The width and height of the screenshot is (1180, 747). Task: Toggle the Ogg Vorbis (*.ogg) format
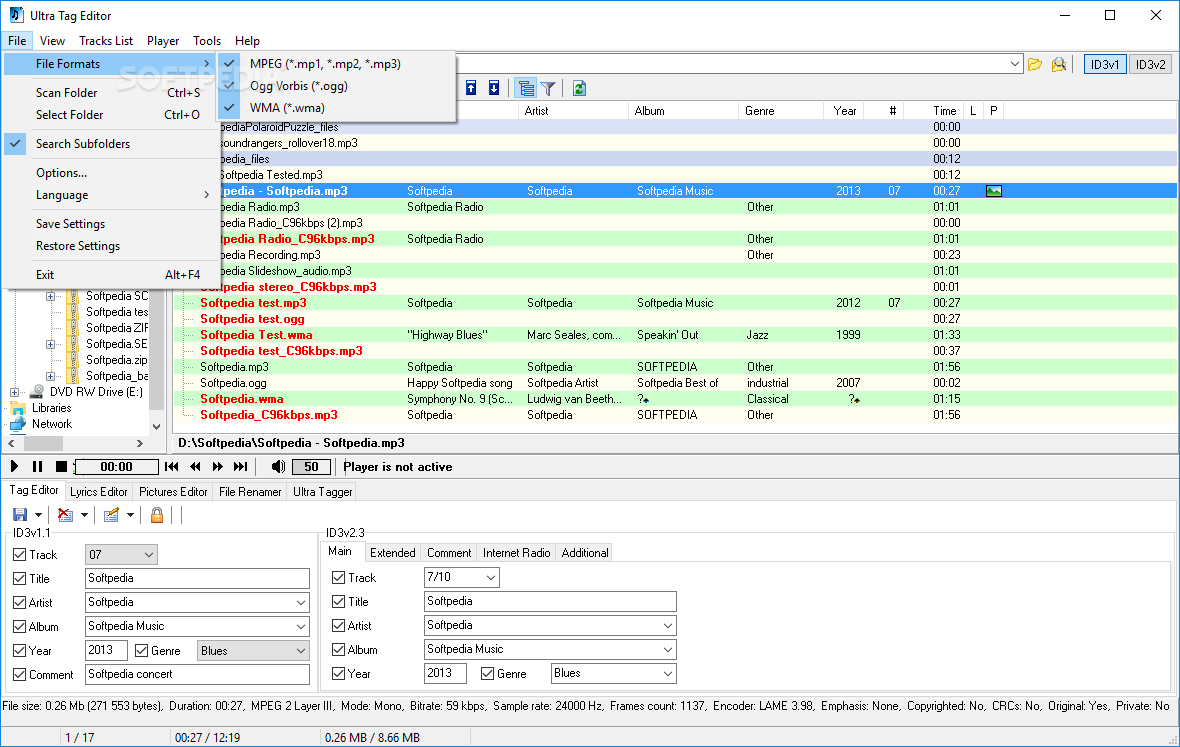337,86
